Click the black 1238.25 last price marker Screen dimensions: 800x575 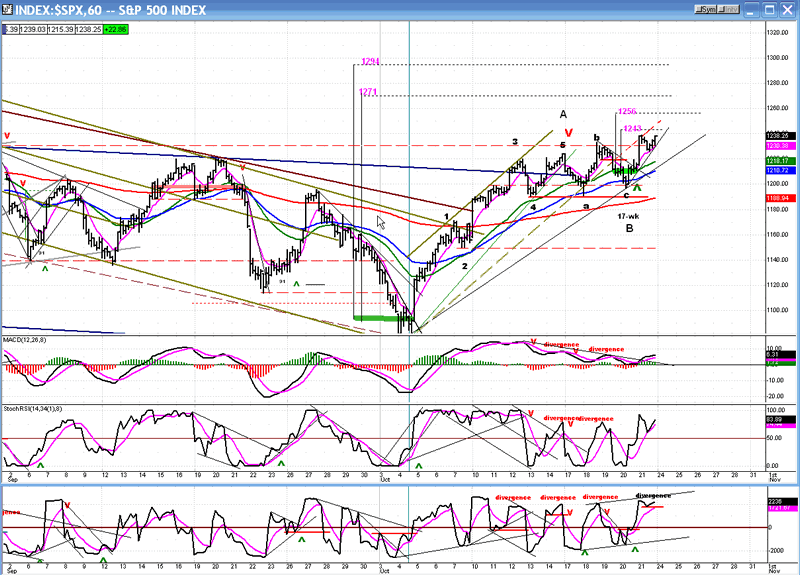[x=781, y=136]
